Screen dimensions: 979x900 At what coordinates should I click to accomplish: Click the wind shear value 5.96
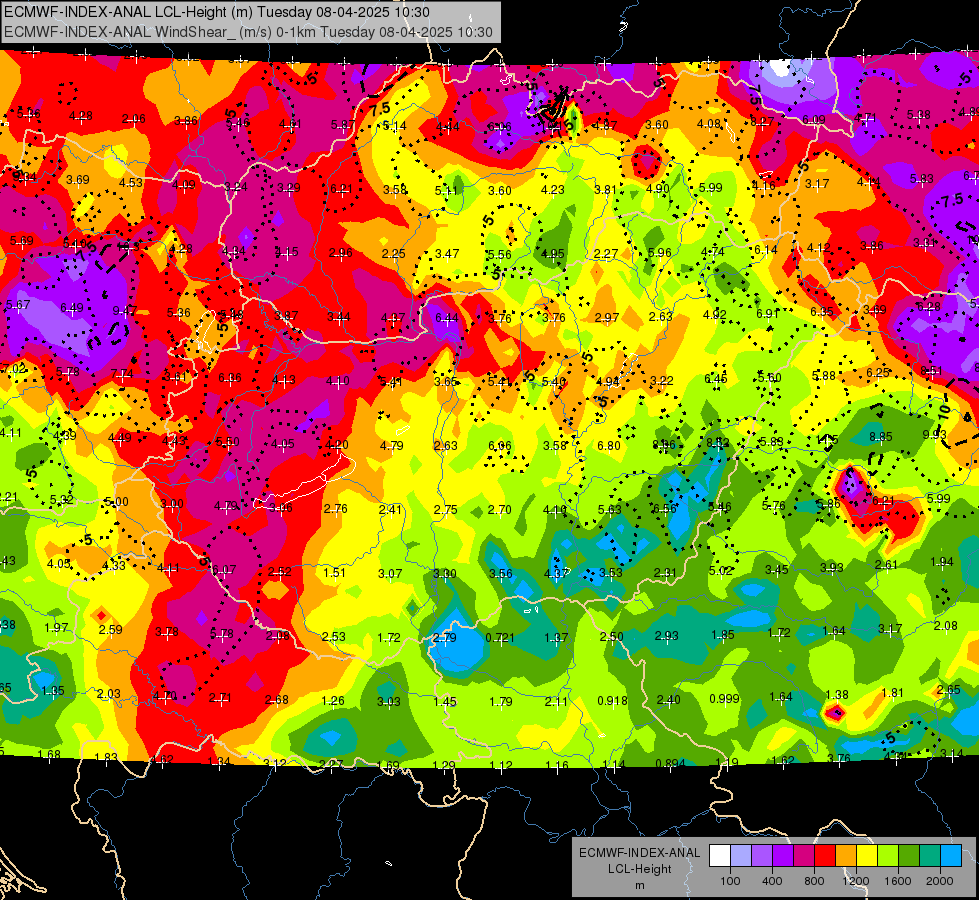tap(659, 252)
